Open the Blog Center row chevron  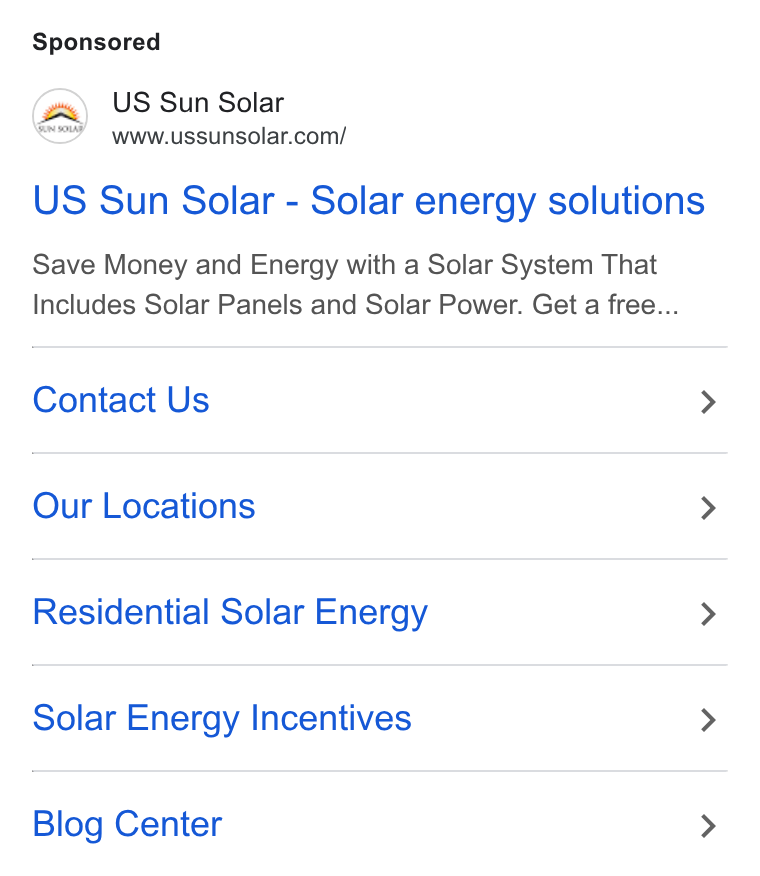(708, 826)
